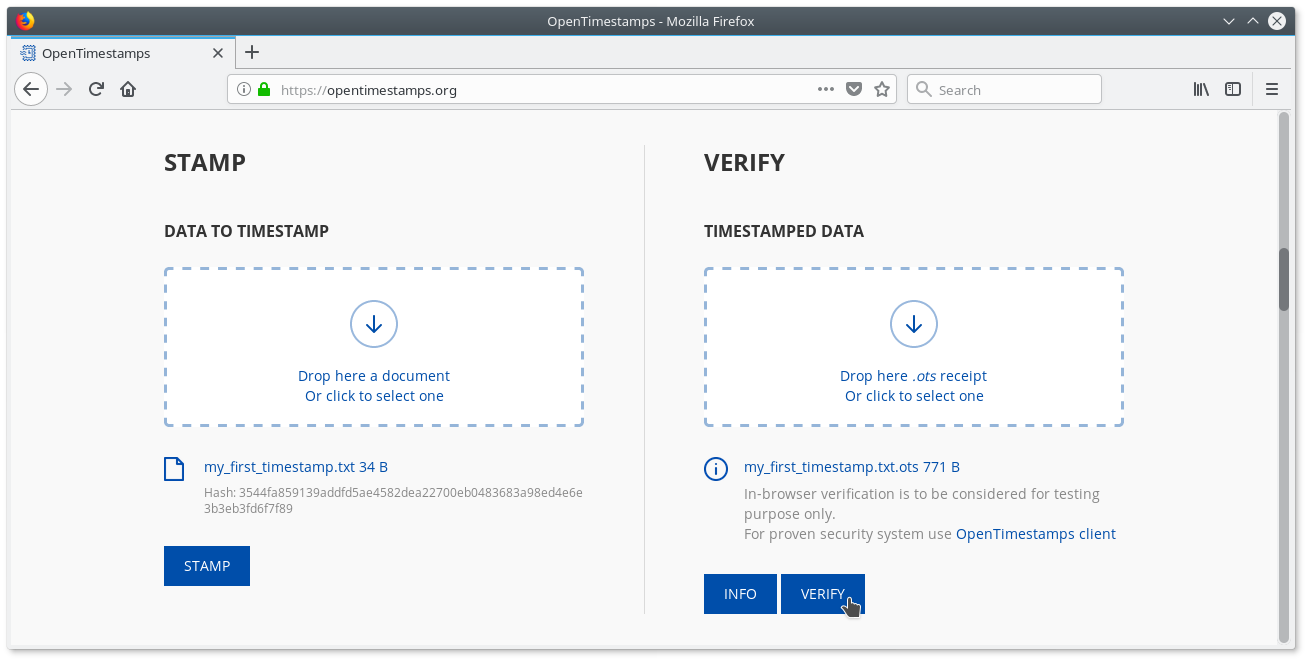Click the DATA TO TIMESTAMP label
This screenshot has height=662, width=1308.
(247, 231)
